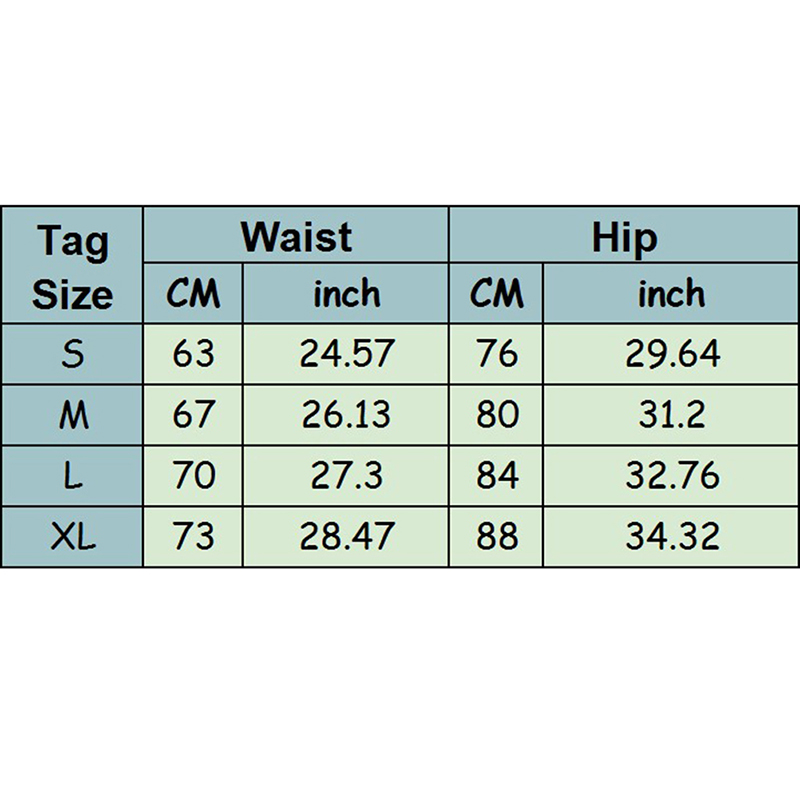
Task: Click the CM subheader under Waist
Action: (x=193, y=294)
